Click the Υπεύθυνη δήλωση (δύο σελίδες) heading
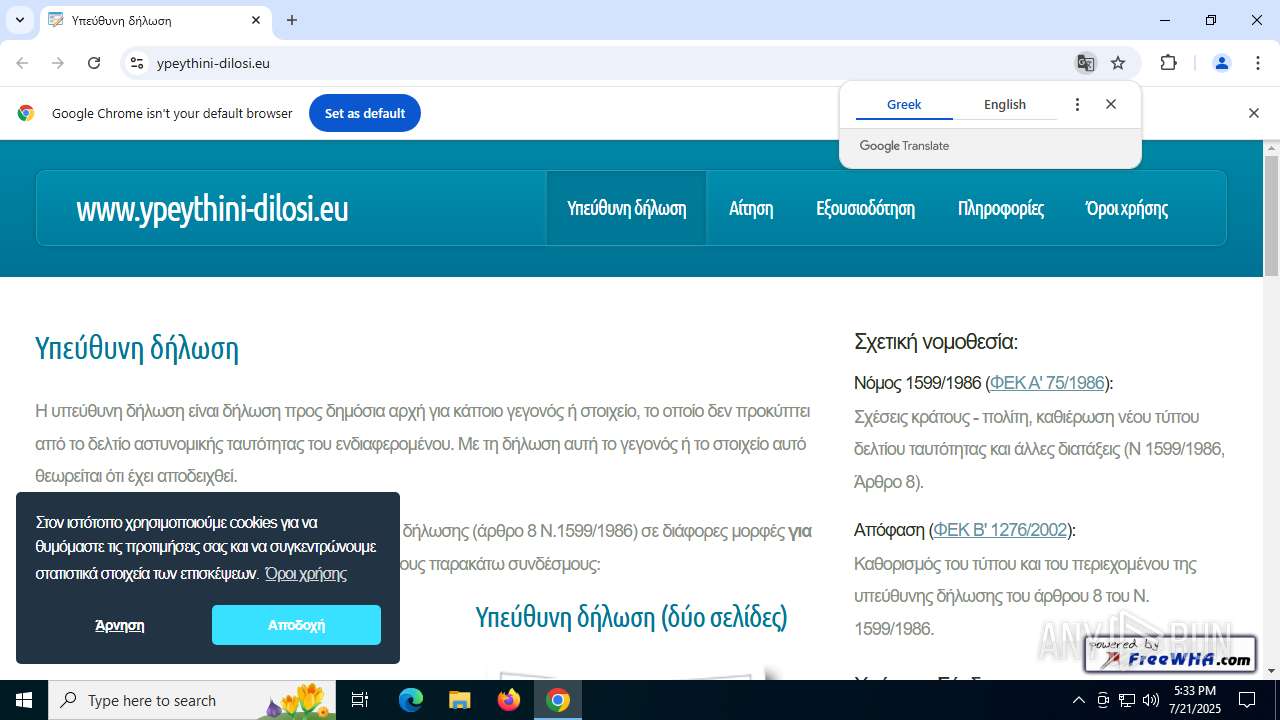This screenshot has height=720, width=1280. [x=631, y=616]
